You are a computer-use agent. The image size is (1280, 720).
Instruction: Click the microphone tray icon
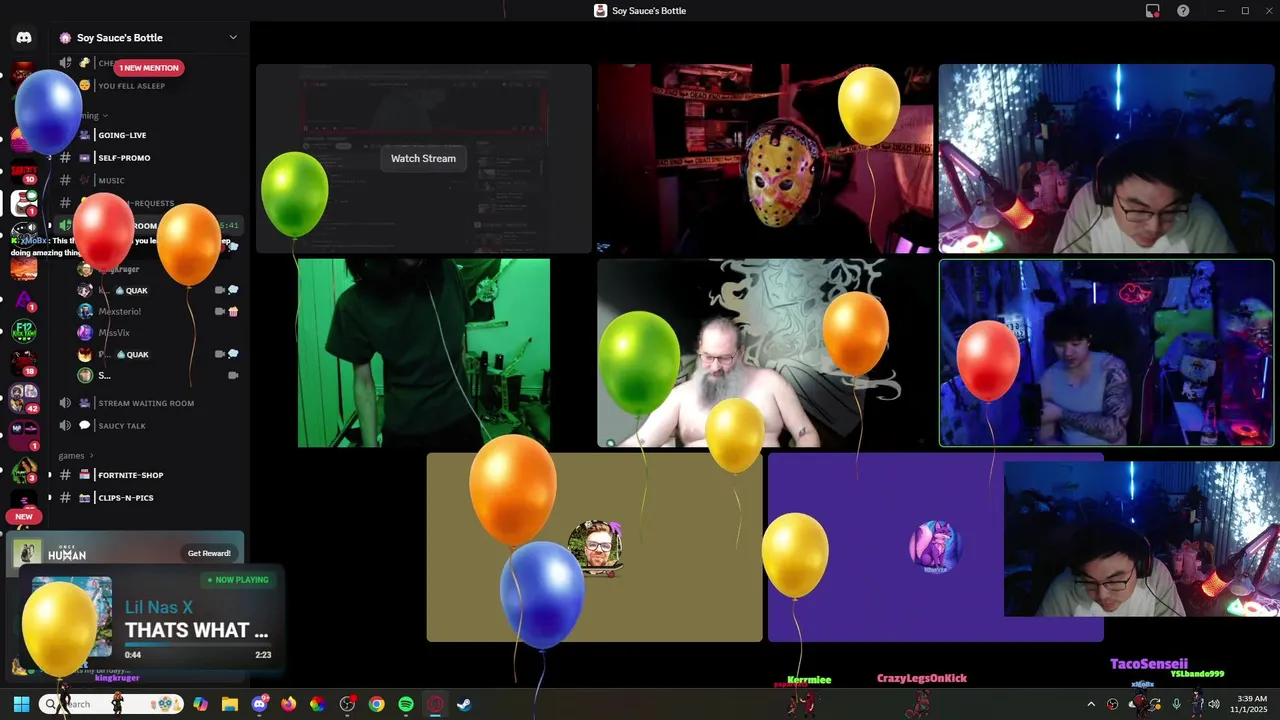1176,704
